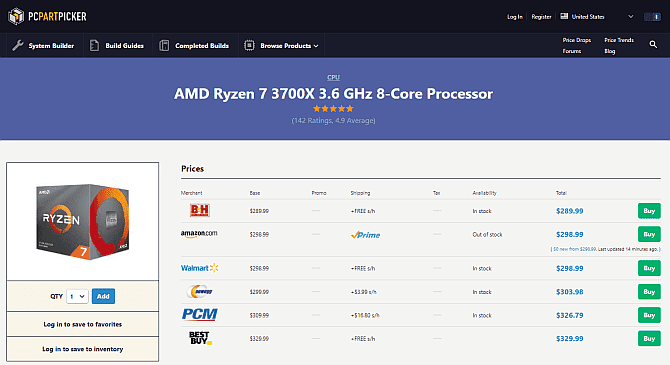The image size is (670, 365).
Task: Click the Walmart $298.99 total price
Action: click(x=569, y=268)
